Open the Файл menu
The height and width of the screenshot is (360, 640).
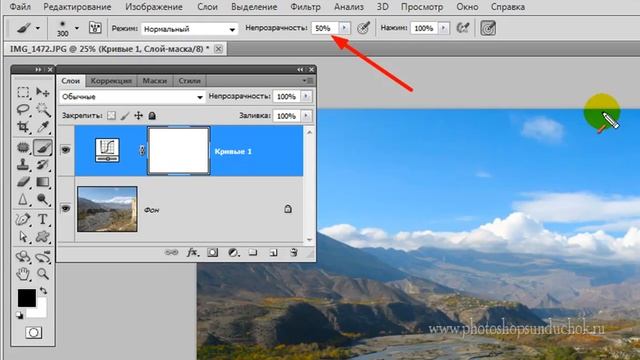(20, 7)
